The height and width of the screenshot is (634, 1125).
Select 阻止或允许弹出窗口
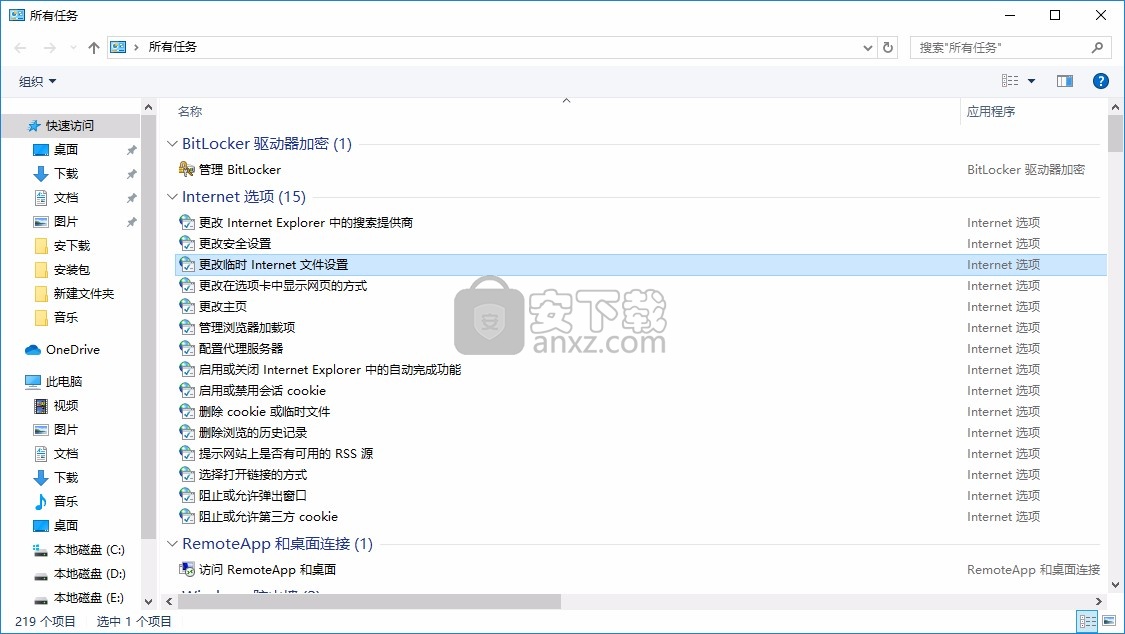point(253,496)
